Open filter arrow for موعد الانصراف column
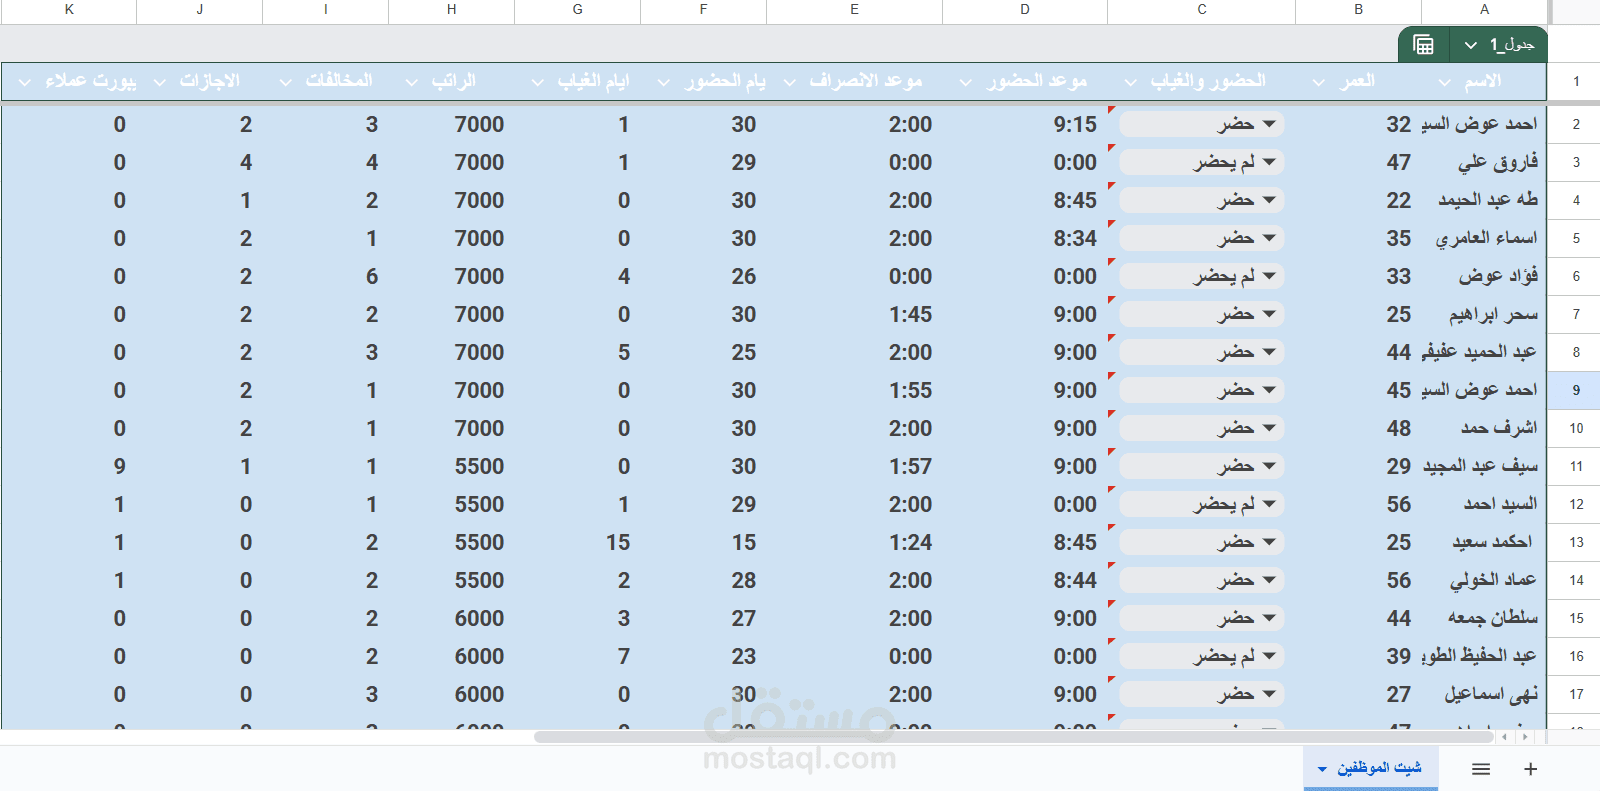Image resolution: width=1600 pixels, height=791 pixels. (790, 82)
